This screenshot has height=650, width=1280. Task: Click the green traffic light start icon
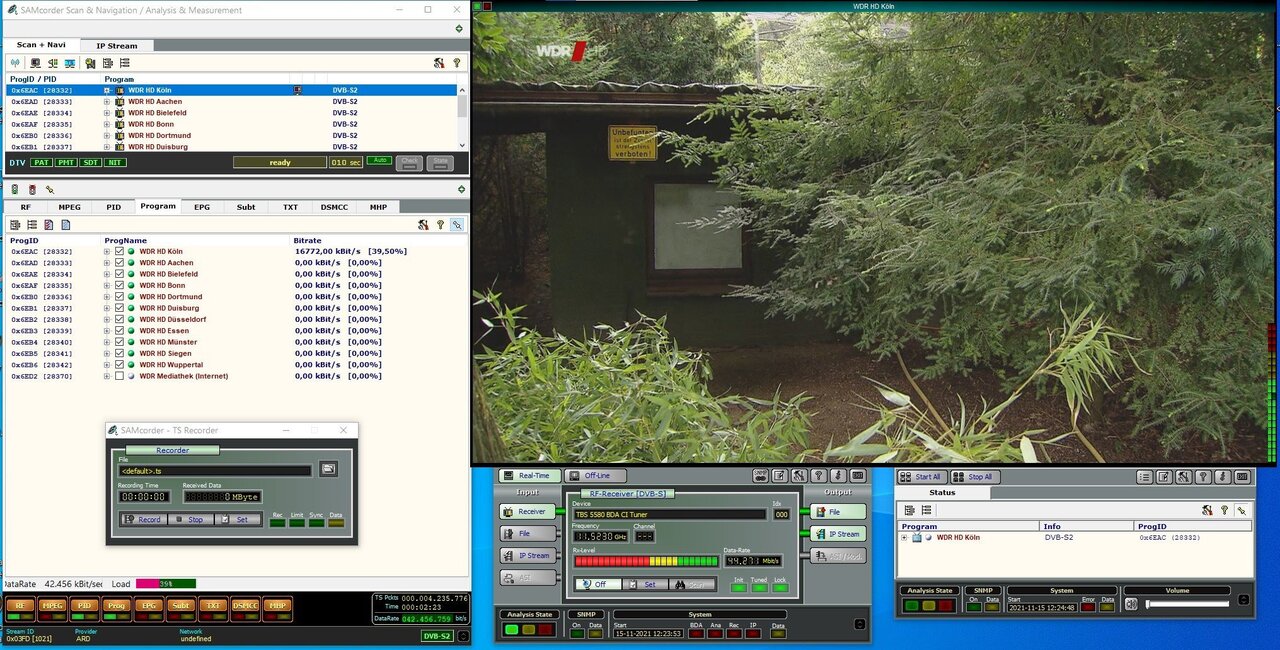15,189
